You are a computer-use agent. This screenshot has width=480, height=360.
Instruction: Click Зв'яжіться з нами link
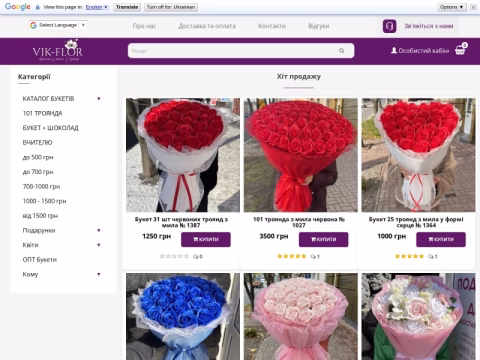[x=429, y=26]
